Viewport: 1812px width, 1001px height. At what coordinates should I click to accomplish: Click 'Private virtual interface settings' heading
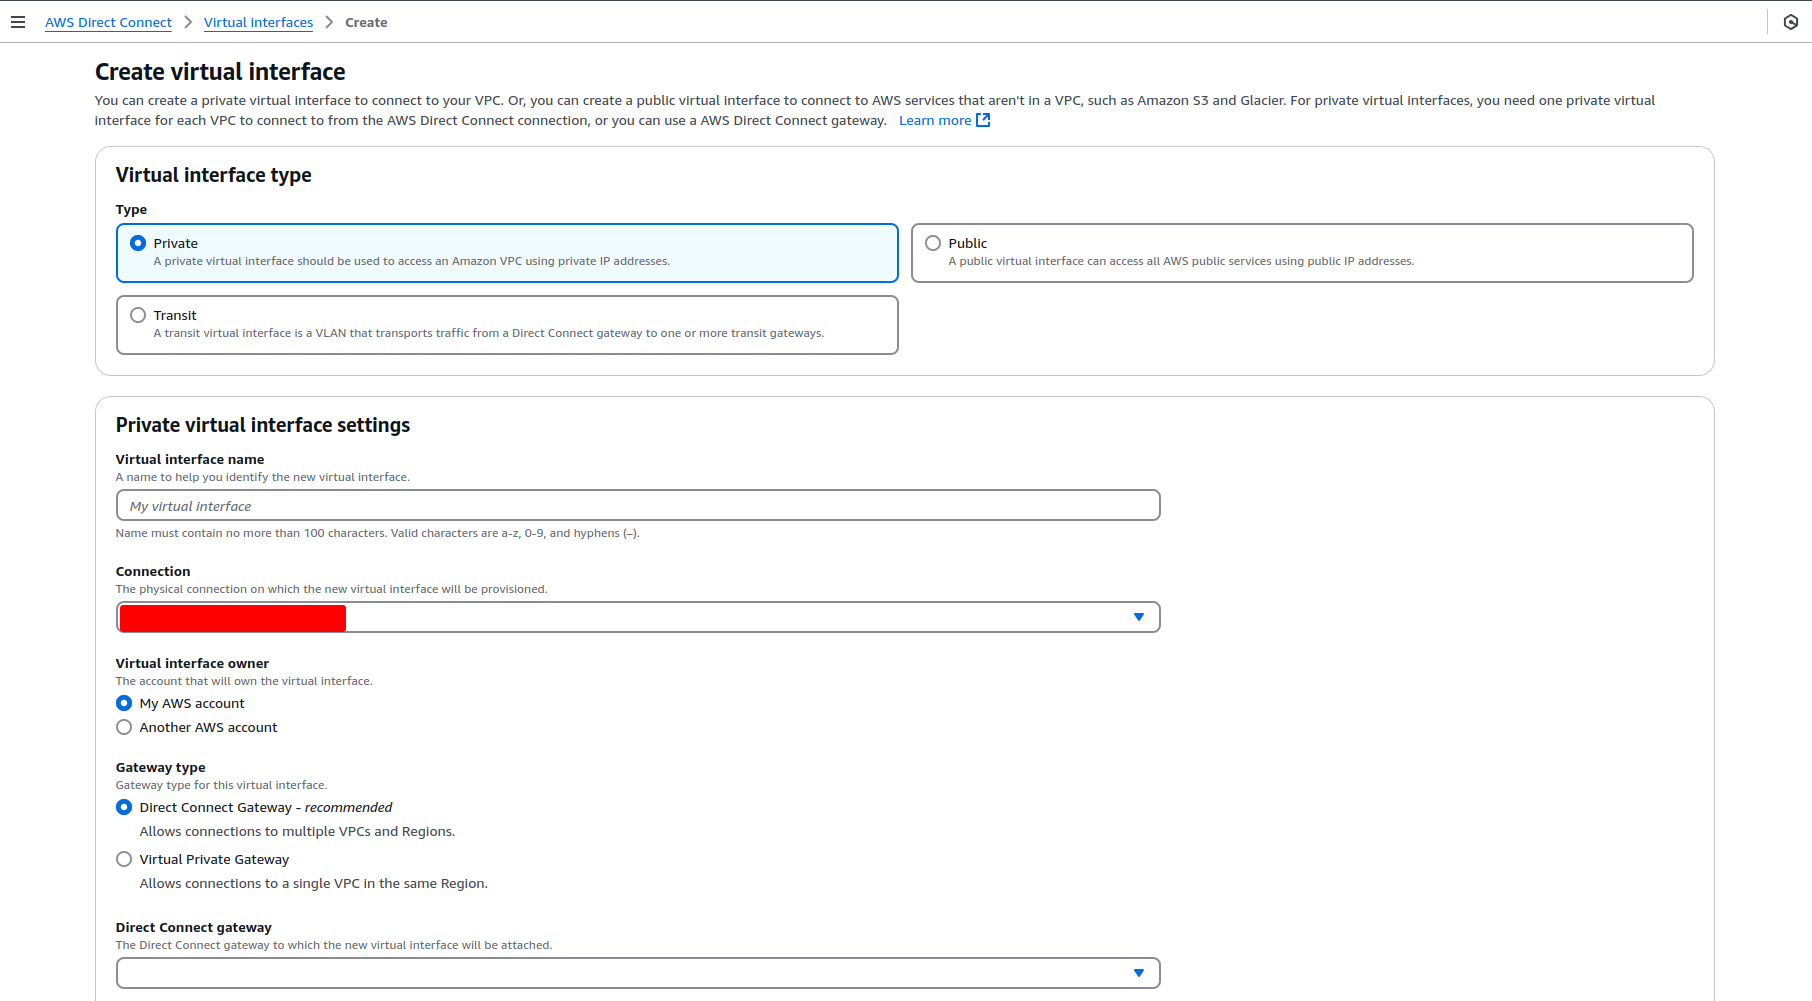pos(263,425)
